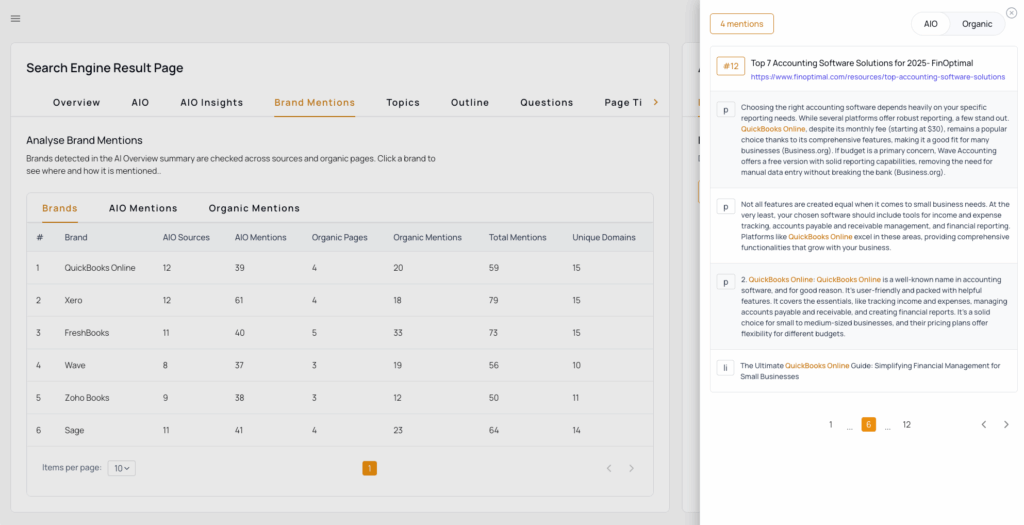Click highlighted QuickBooks Online in first paragraph
This screenshot has width=1024, height=525.
(773, 129)
